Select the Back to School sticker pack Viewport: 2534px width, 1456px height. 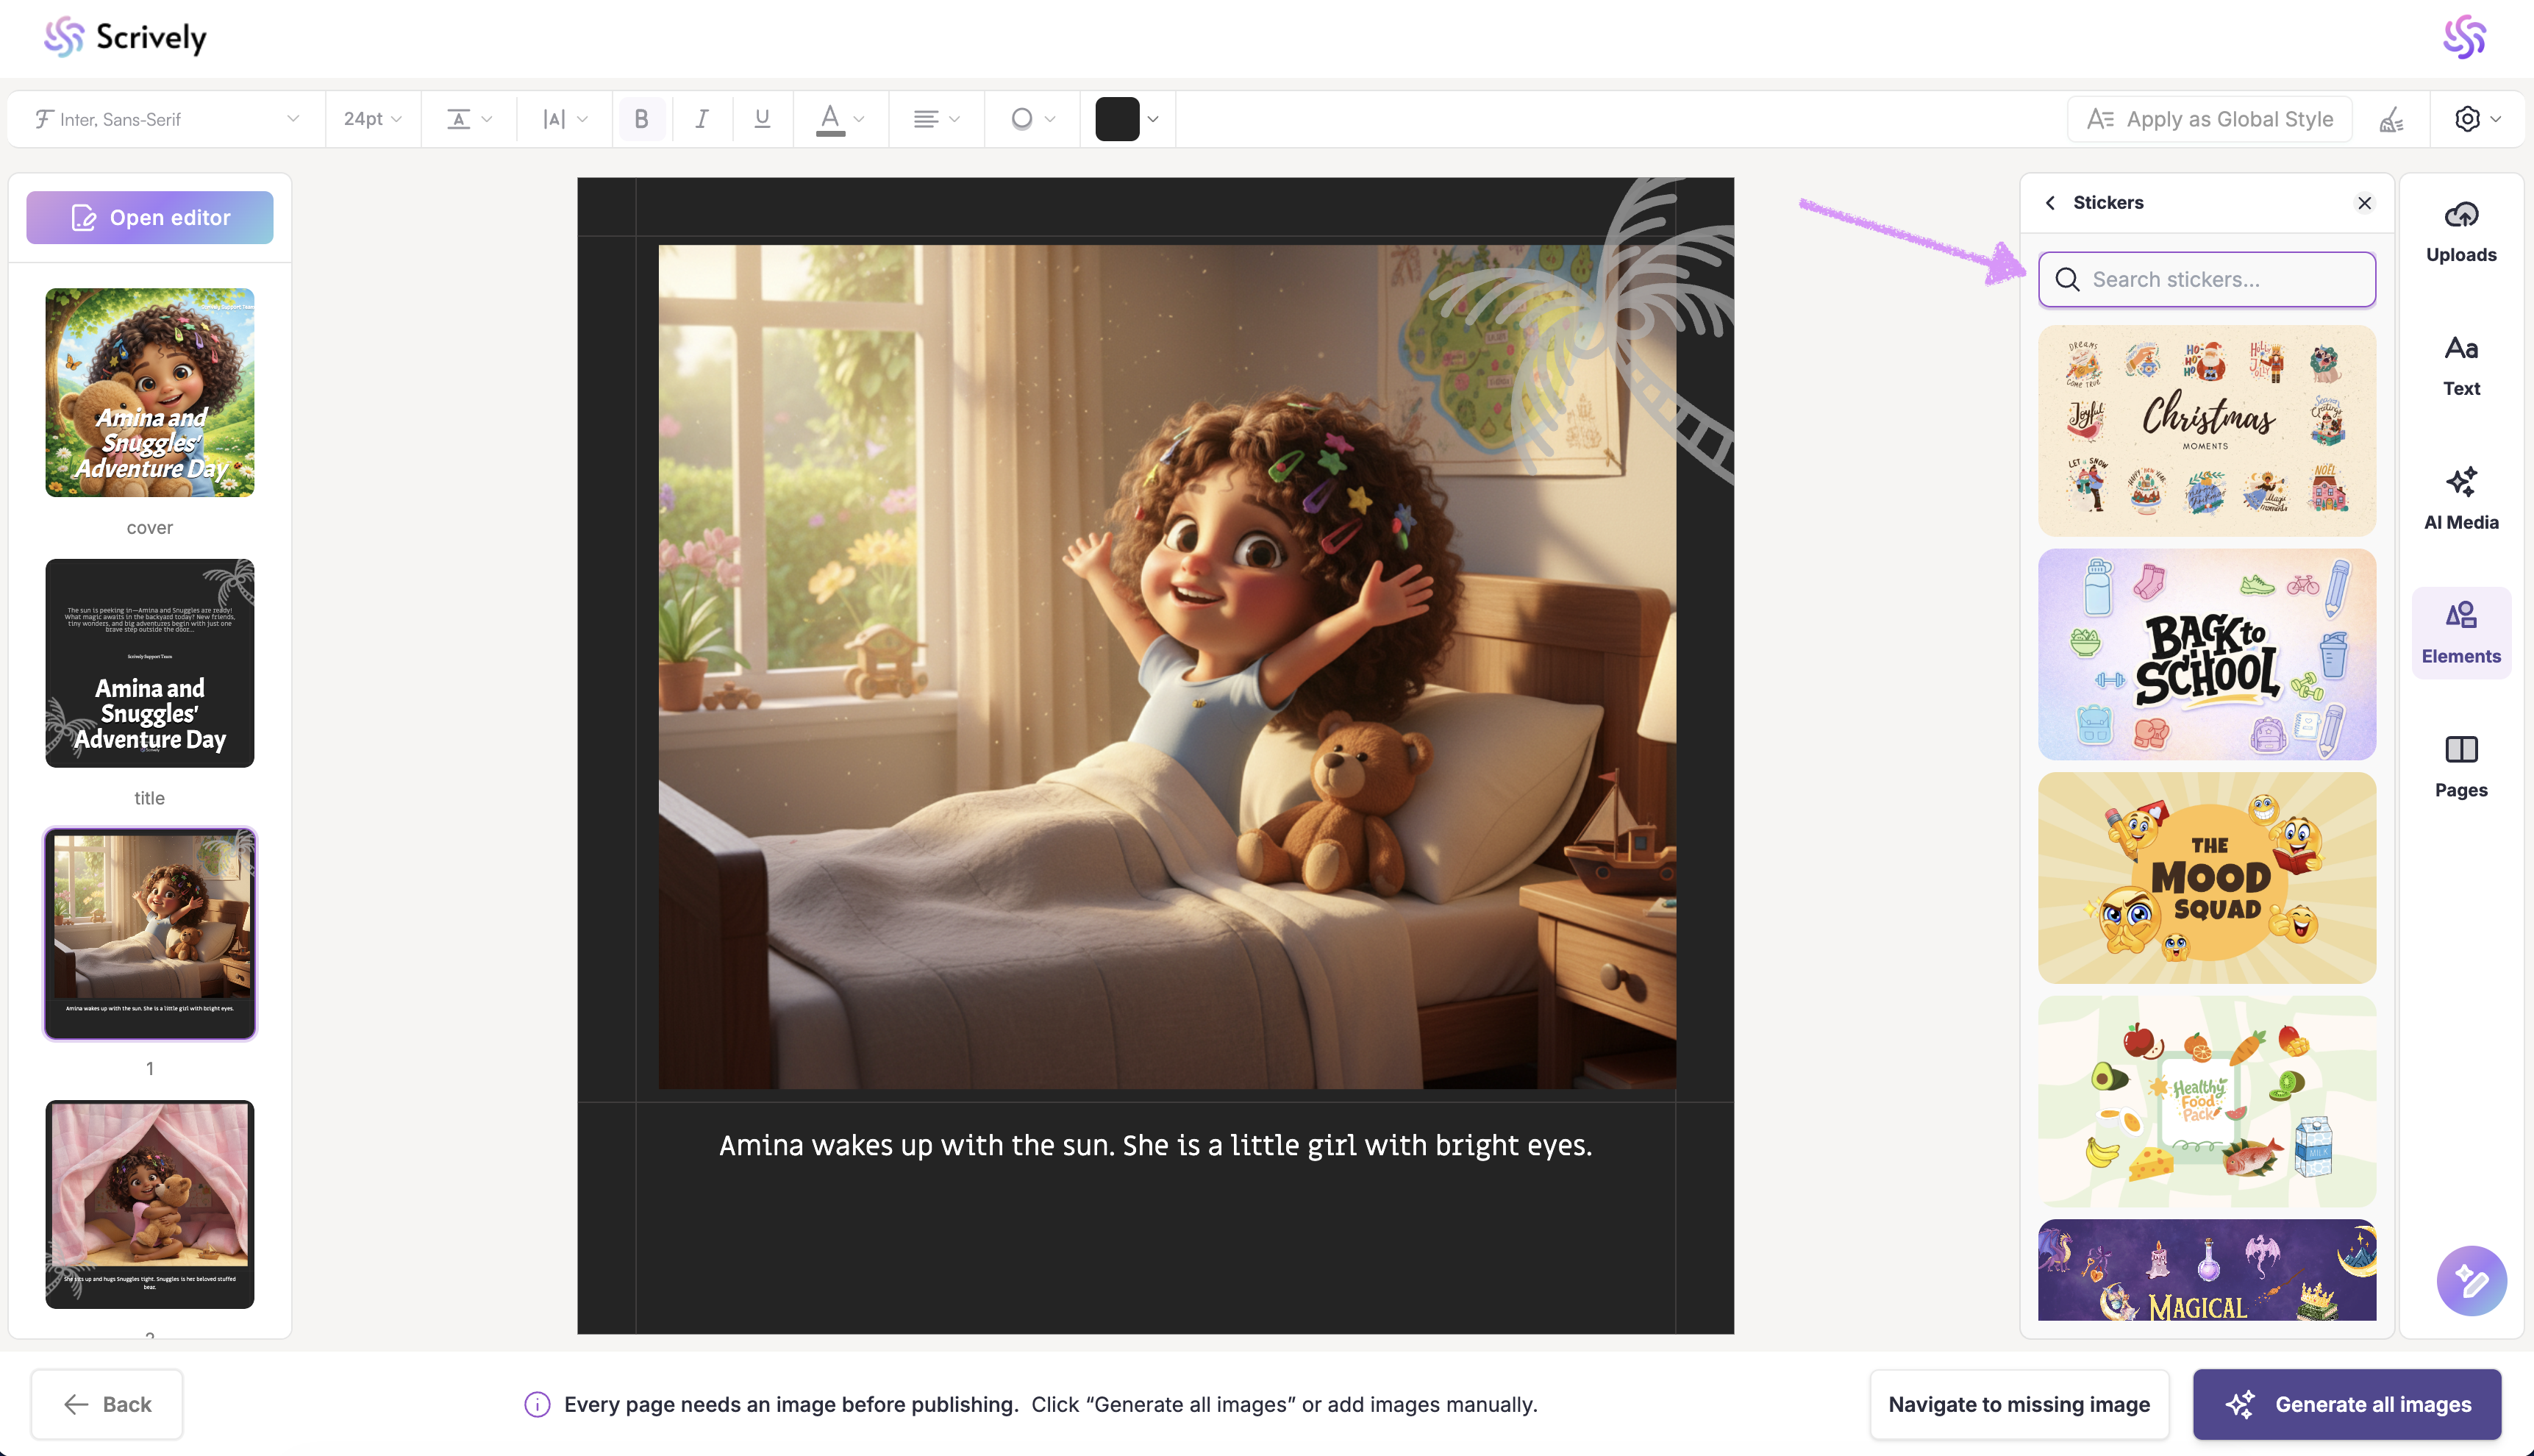click(x=2206, y=654)
